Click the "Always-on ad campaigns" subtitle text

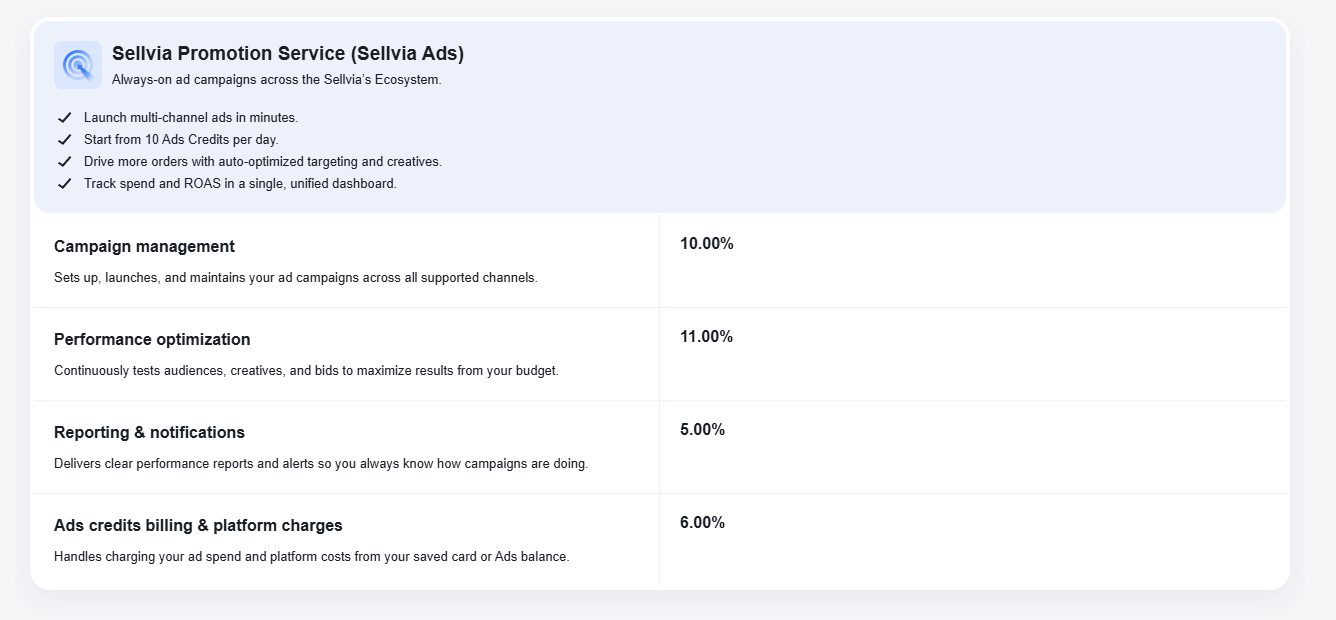276,80
